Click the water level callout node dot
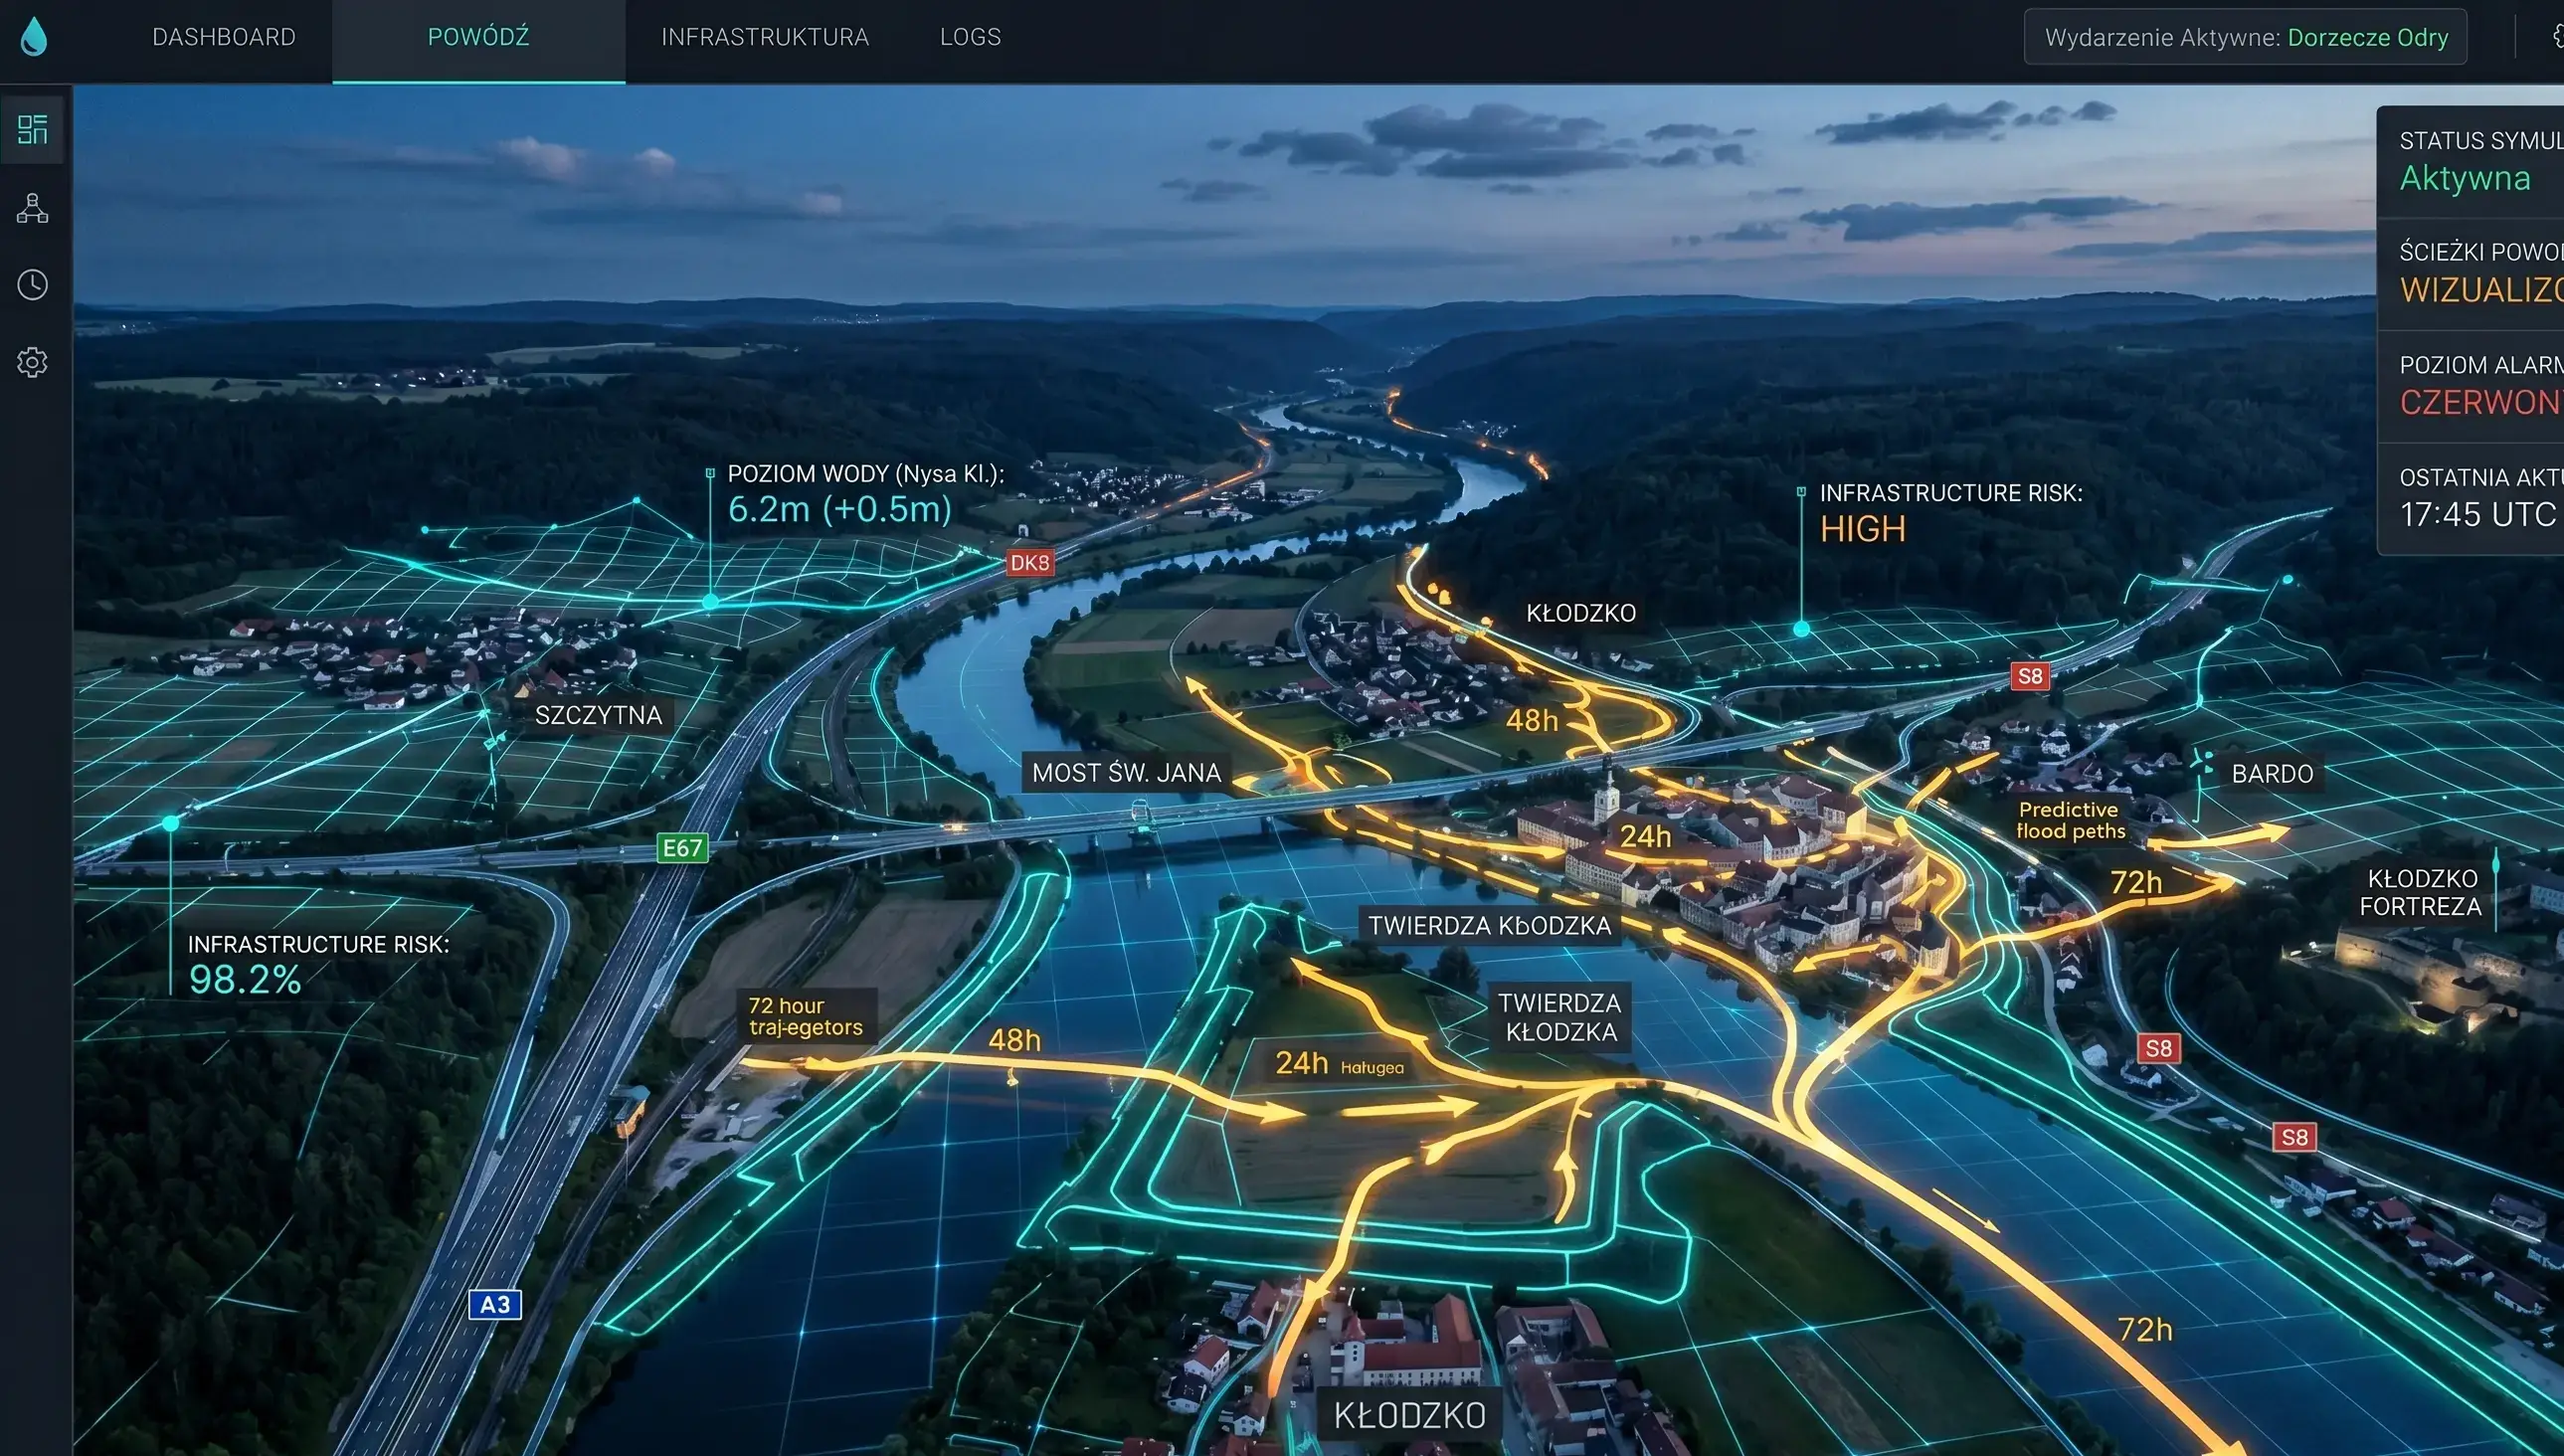 point(710,602)
